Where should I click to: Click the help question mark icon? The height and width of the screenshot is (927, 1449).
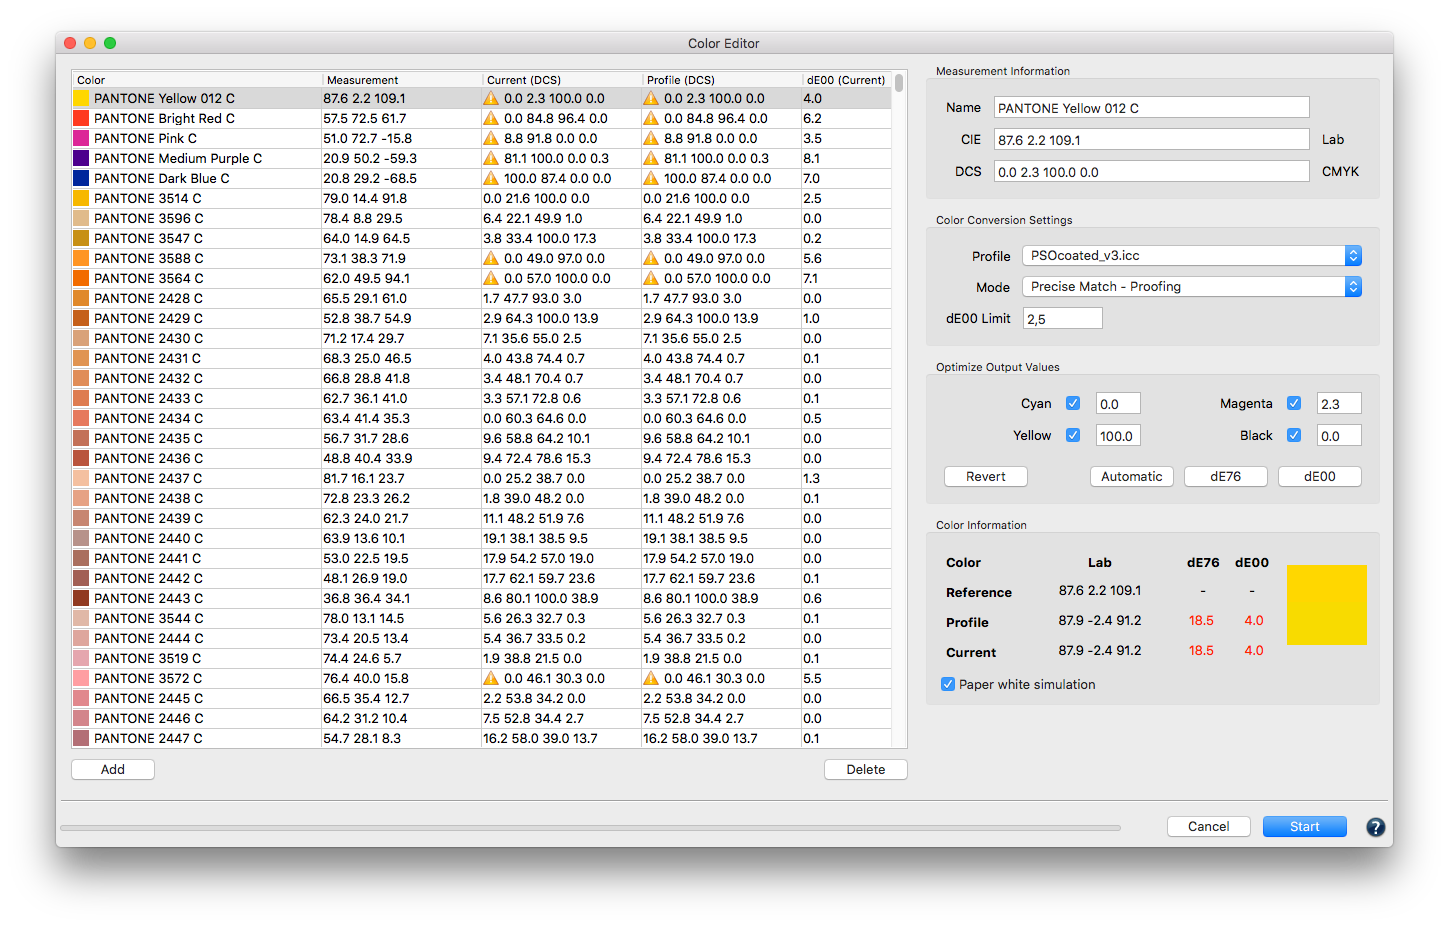coord(1376,827)
